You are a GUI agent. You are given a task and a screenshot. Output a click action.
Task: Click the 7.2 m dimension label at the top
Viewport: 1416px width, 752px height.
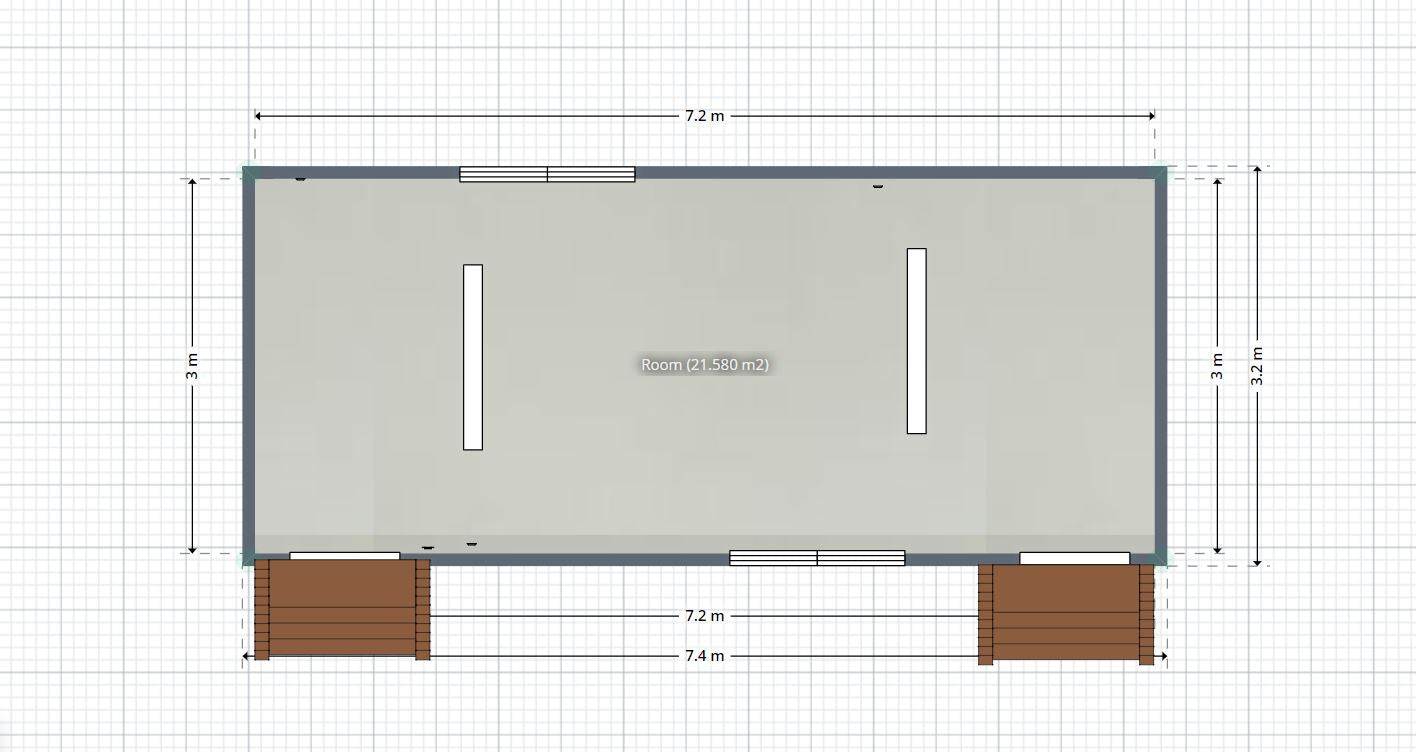pyautogui.click(x=705, y=115)
